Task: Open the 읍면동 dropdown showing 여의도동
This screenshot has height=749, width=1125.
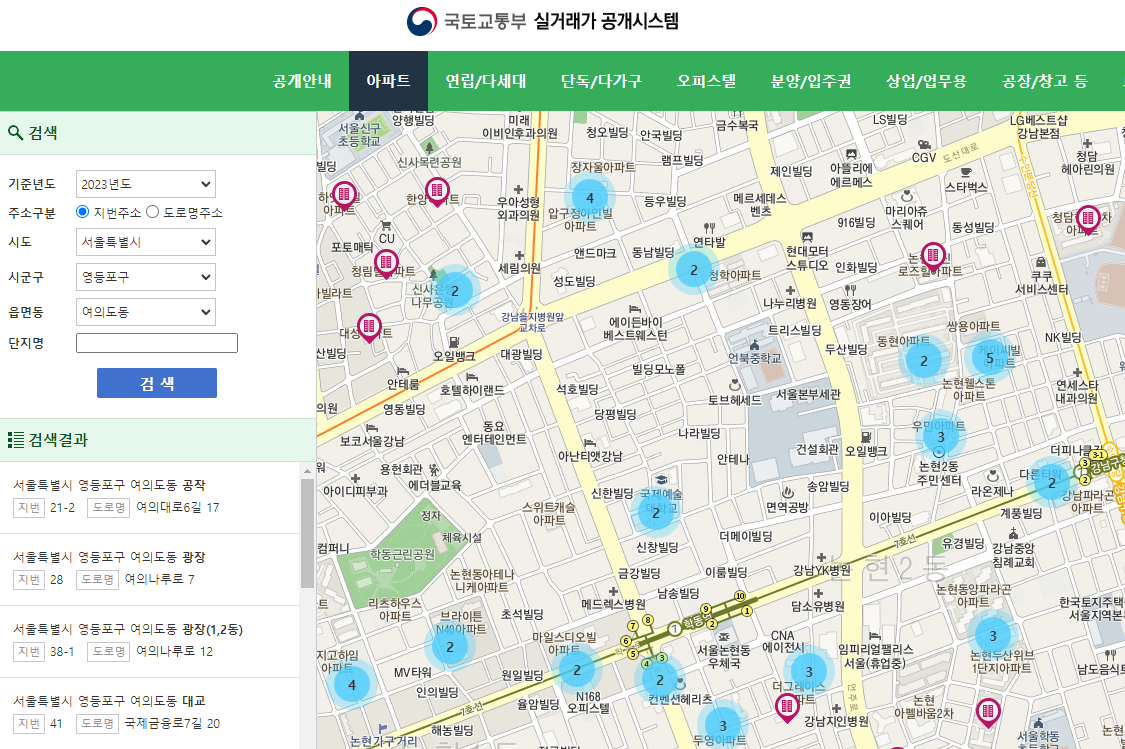Action: [145, 312]
